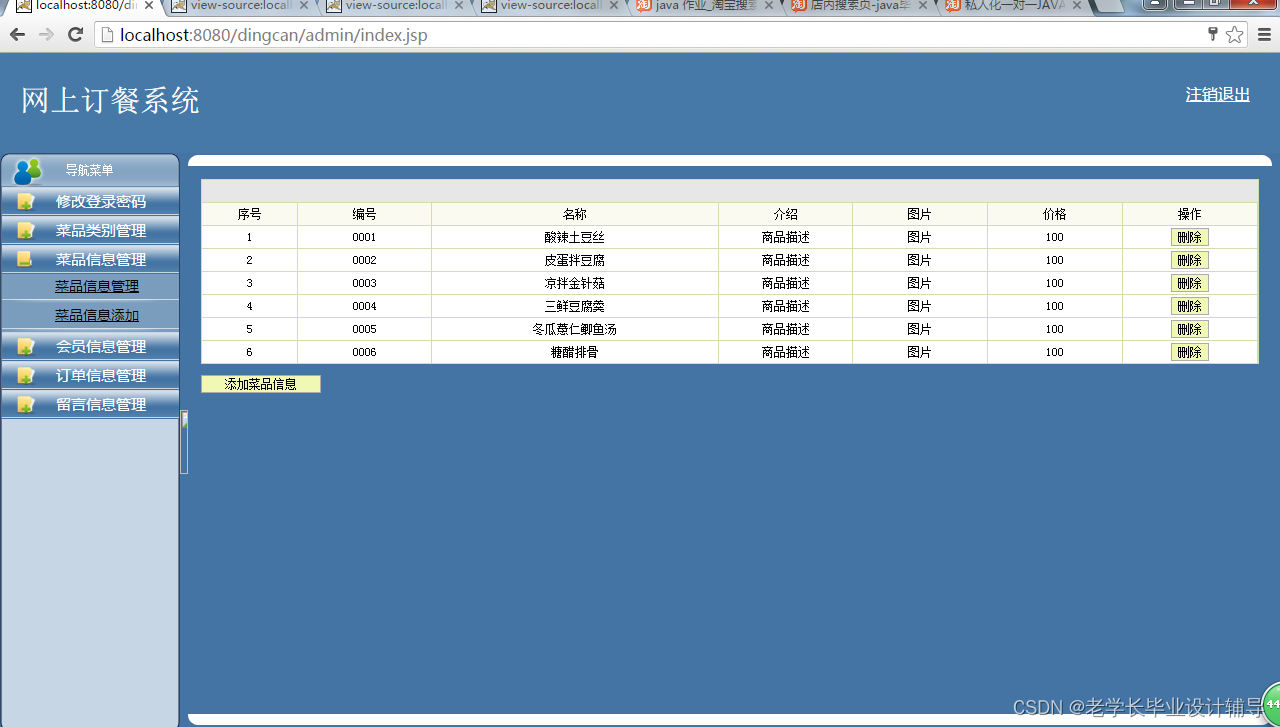Click 商品描述 in the 0003 row

pos(786,283)
